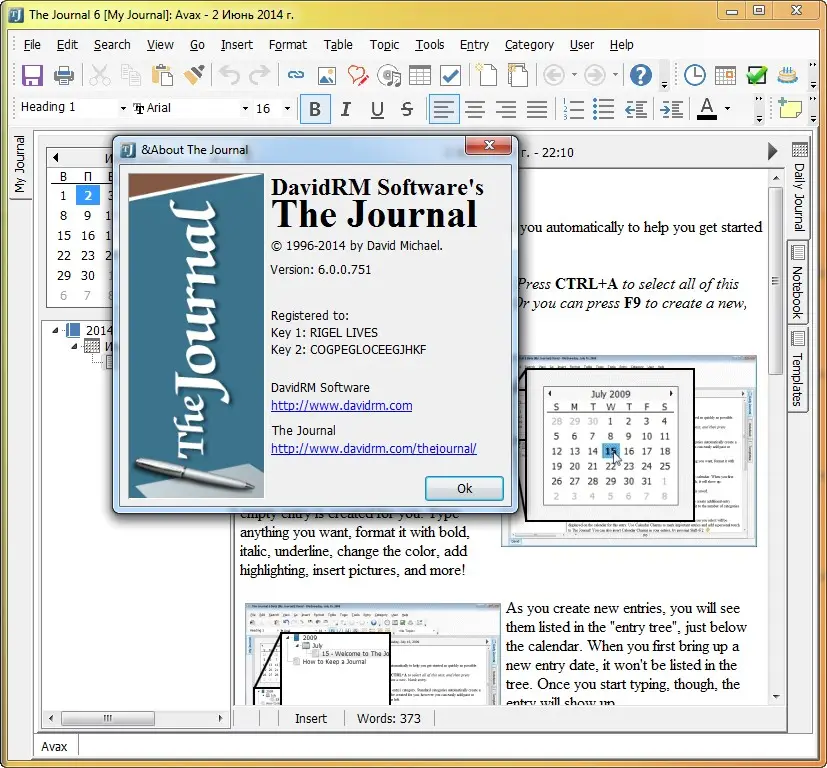This screenshot has width=827, height=768.
Task: Select day 16 in the calendar
Action: (x=88, y=235)
